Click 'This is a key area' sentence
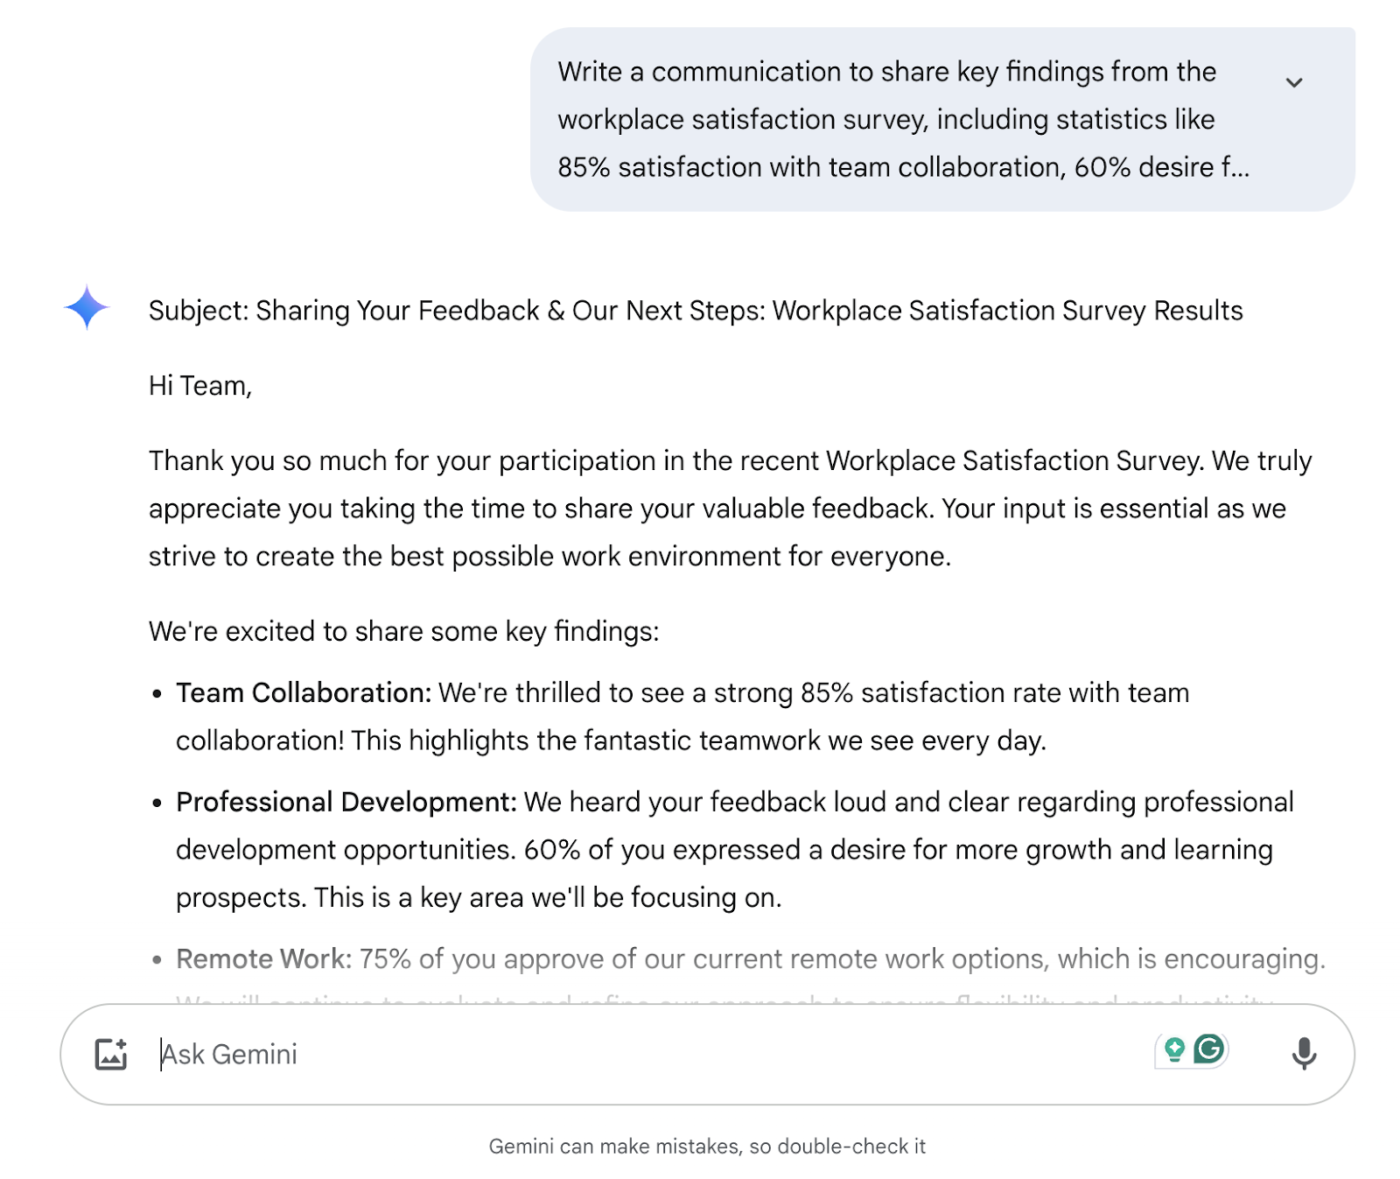 tap(546, 898)
